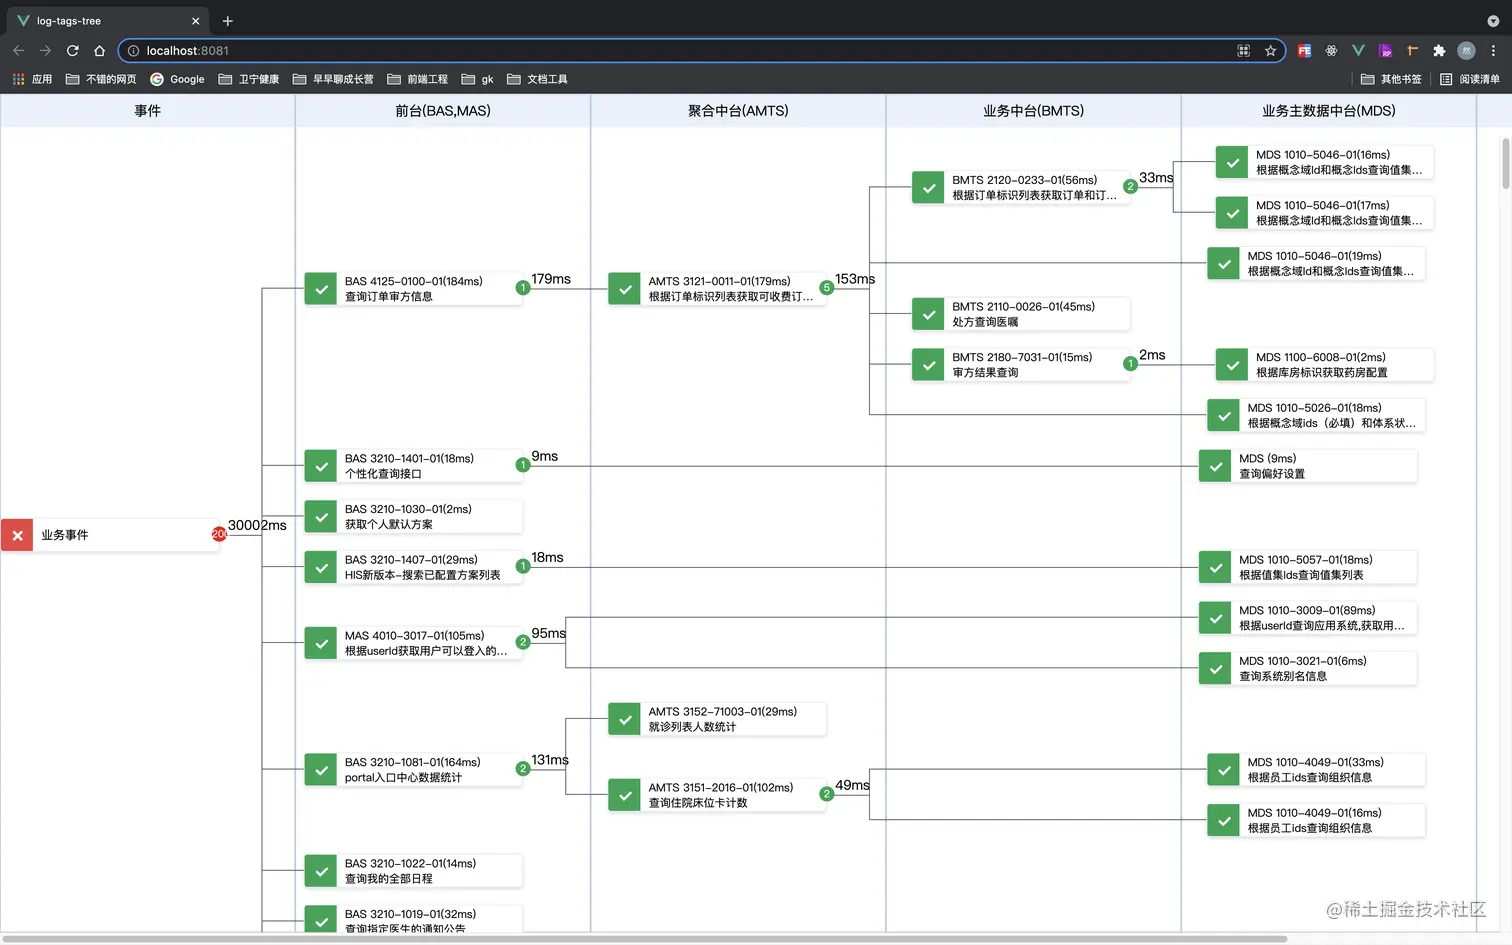The image size is (1512, 945).
Task: Toggle badge 1 on BMTS 2180-7031-01 node
Action: coord(1130,364)
